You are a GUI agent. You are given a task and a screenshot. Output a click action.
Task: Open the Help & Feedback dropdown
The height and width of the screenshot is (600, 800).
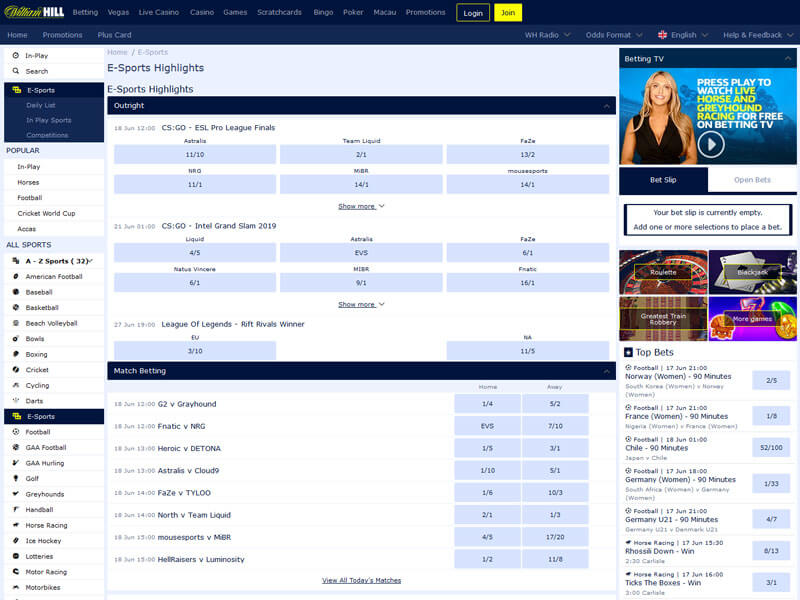pos(758,35)
